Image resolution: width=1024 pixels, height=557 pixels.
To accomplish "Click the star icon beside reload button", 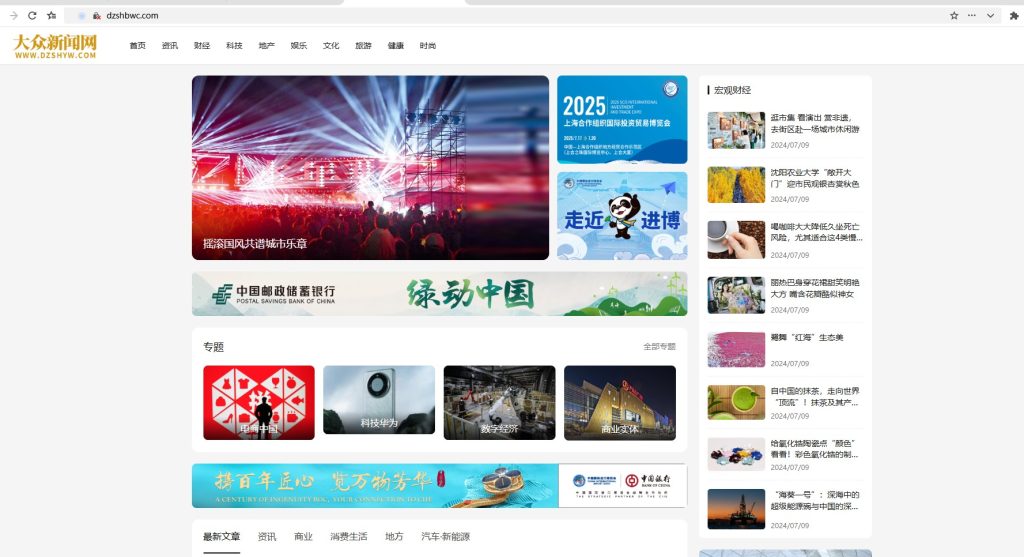I will [52, 15].
